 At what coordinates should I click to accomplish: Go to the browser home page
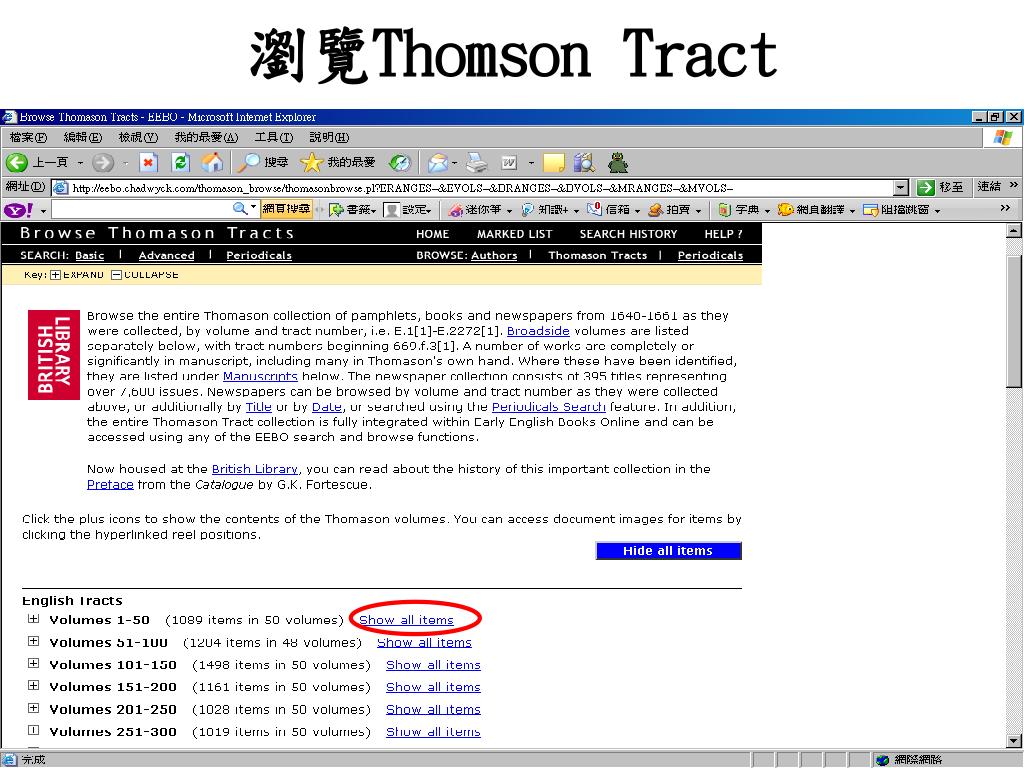click(x=212, y=163)
